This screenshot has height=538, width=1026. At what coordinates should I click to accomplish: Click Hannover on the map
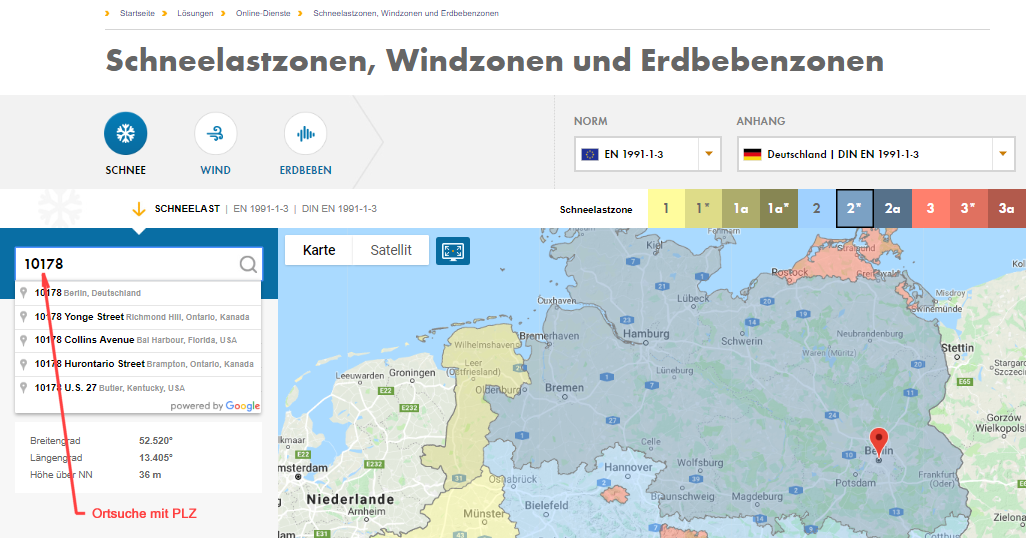(x=628, y=467)
